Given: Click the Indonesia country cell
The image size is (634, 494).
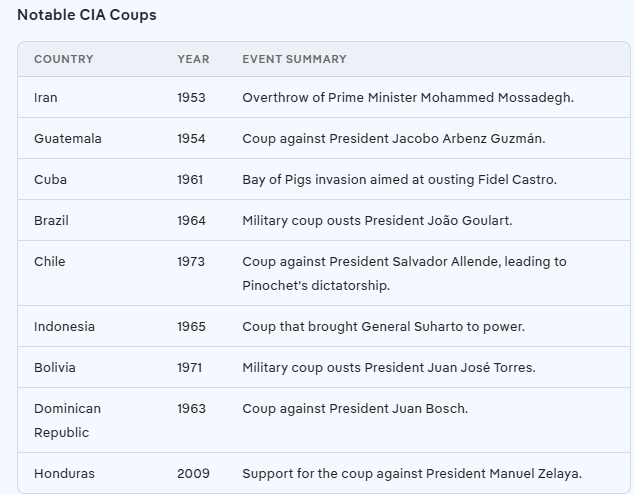Looking at the screenshot, I should pyautogui.click(x=64, y=327).
